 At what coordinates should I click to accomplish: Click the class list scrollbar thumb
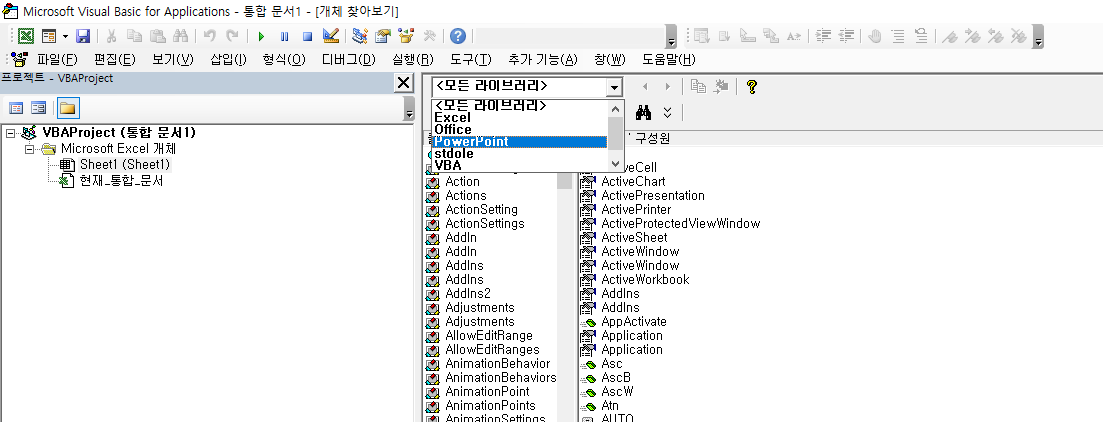point(564,180)
